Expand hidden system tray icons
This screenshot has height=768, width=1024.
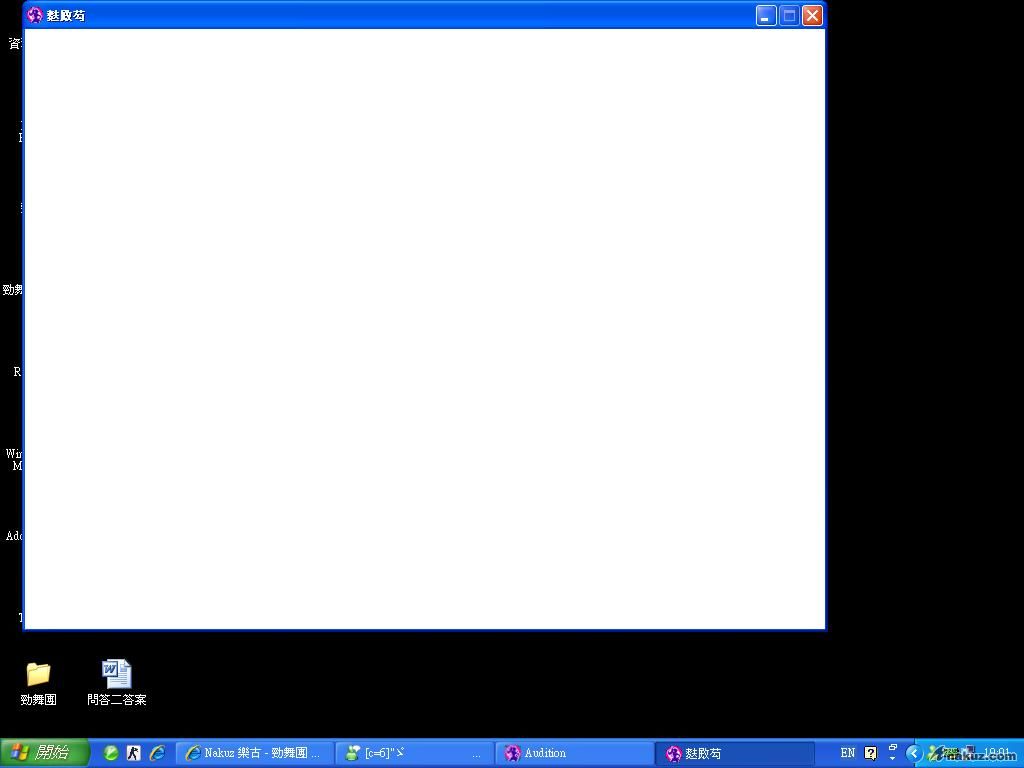coord(914,753)
